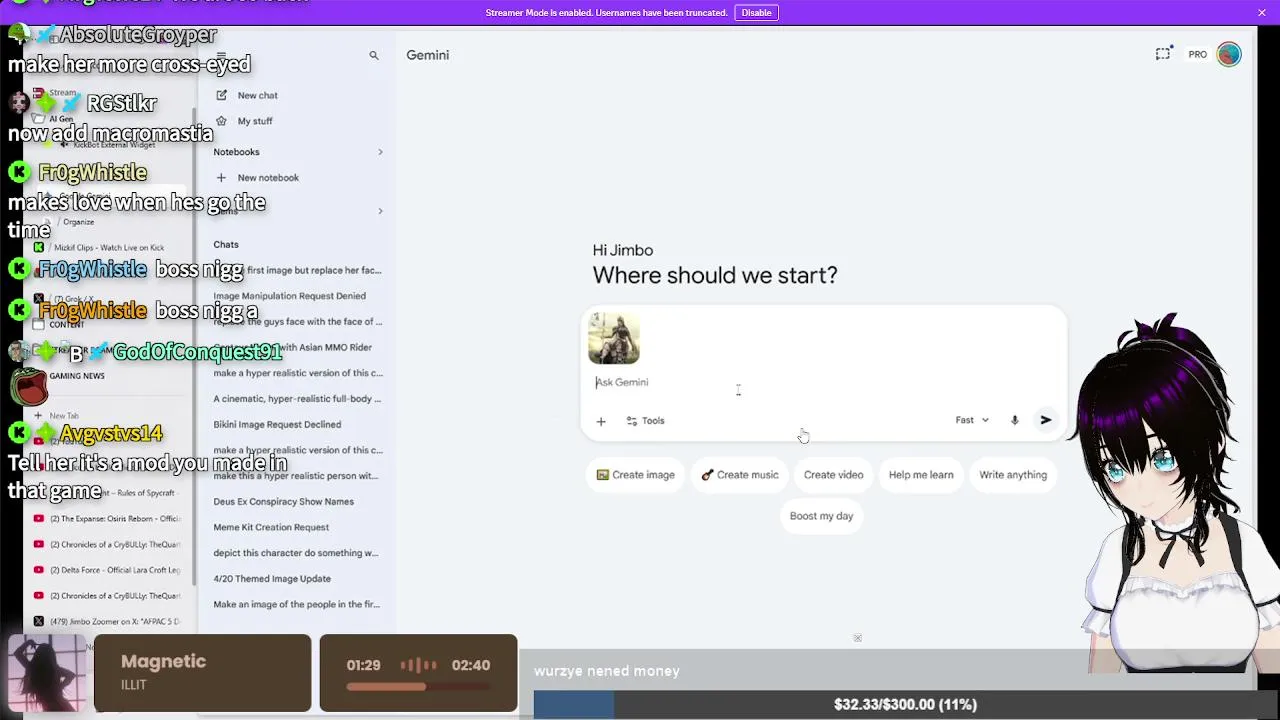Open chat 'make this a hyper realistic person'
Screen dimensions: 1280x720
tap(295, 476)
